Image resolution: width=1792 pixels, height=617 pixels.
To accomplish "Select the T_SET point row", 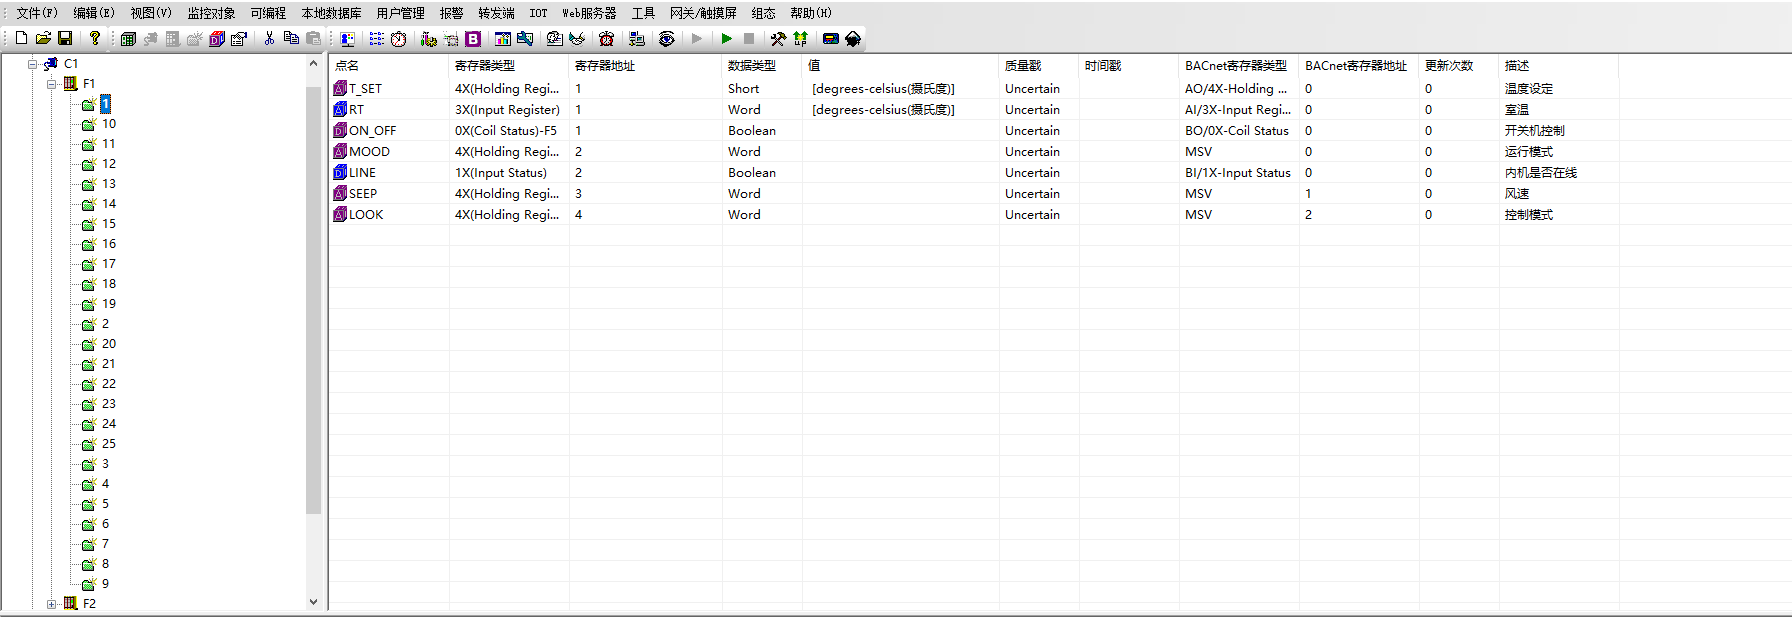I will [x=974, y=89].
